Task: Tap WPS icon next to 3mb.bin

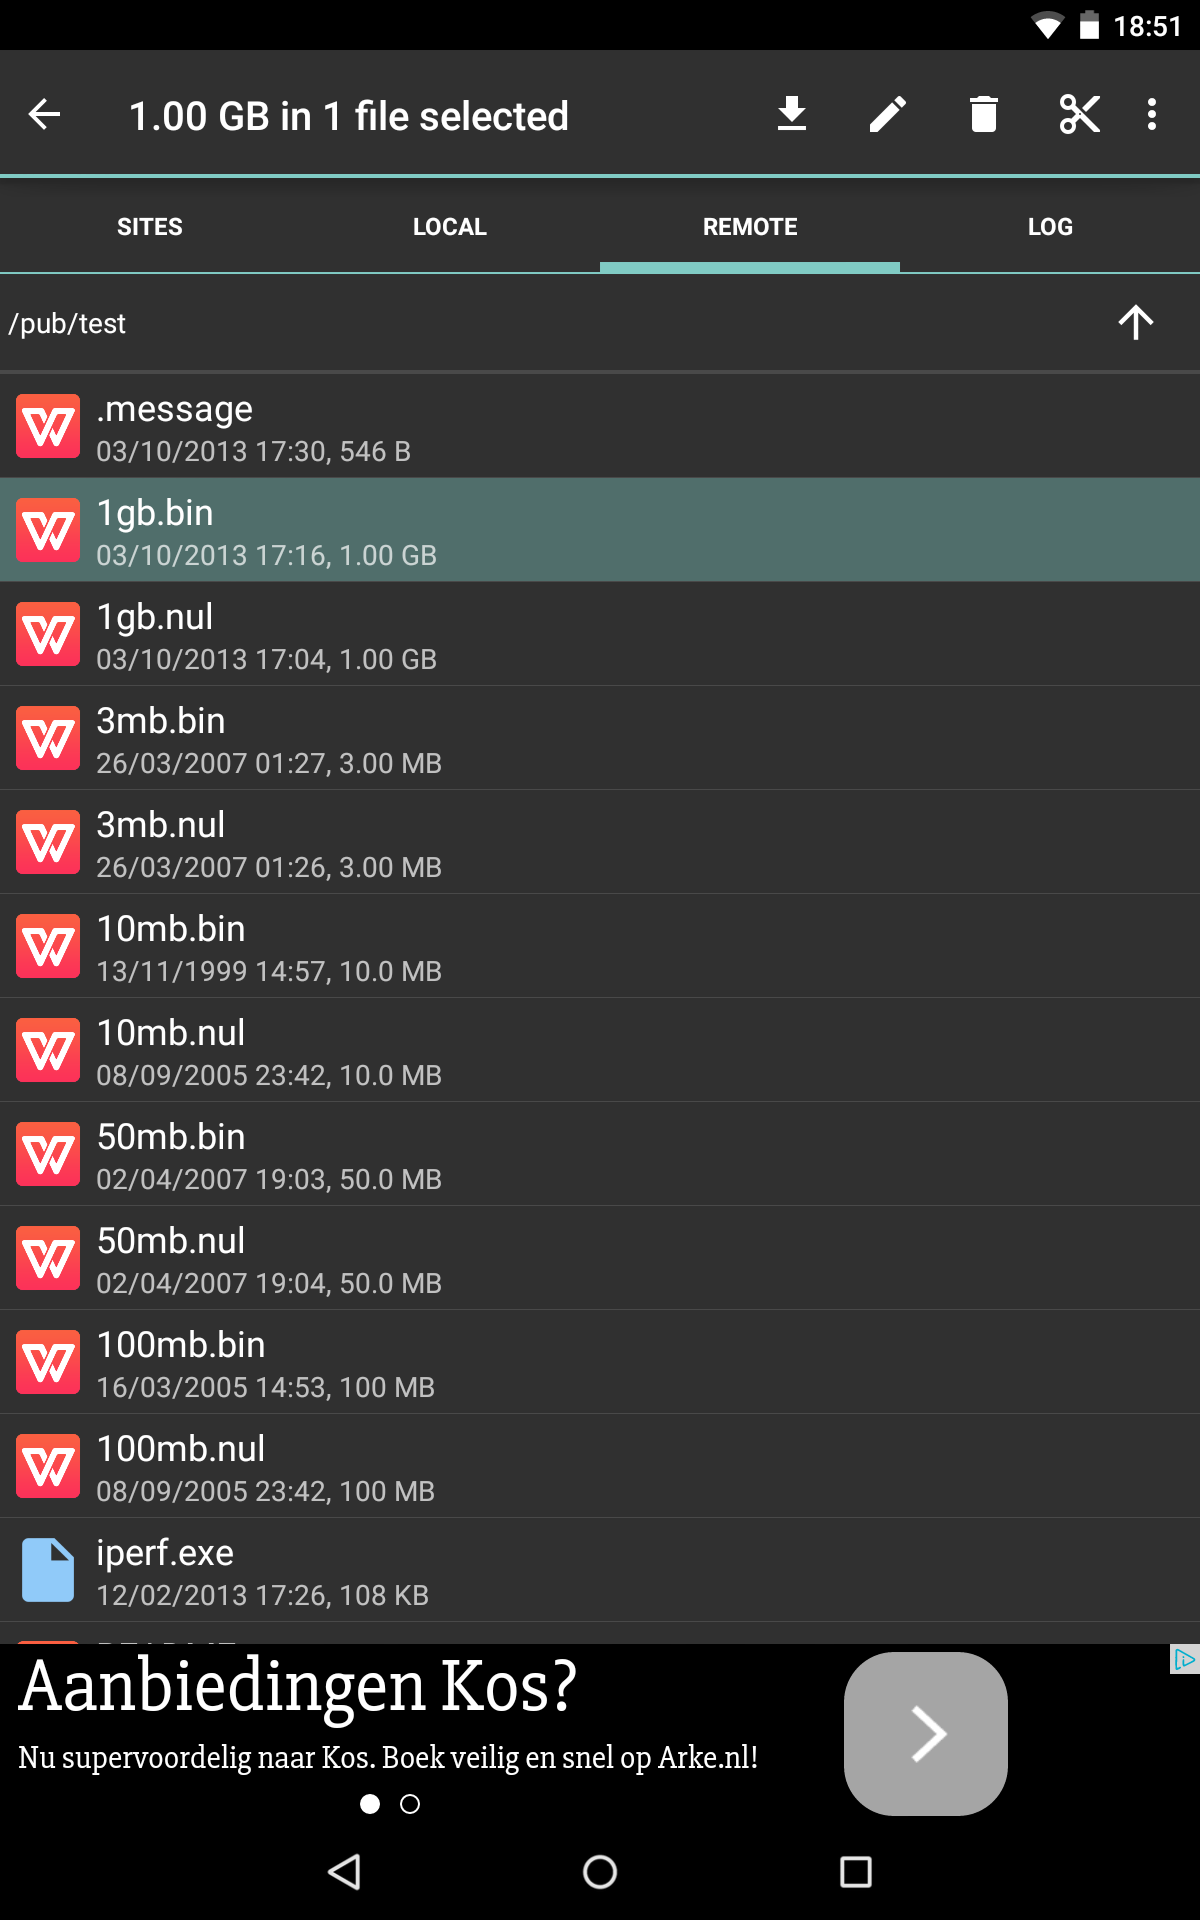Action: 48,738
